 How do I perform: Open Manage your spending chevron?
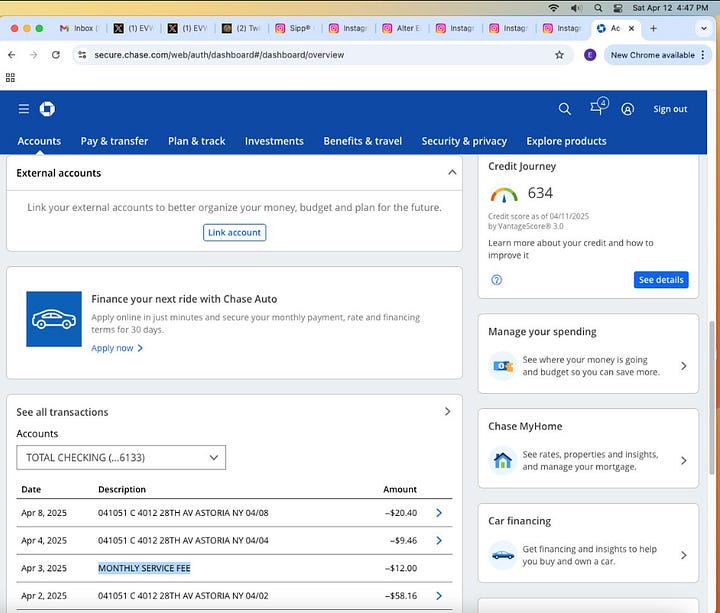click(x=683, y=366)
